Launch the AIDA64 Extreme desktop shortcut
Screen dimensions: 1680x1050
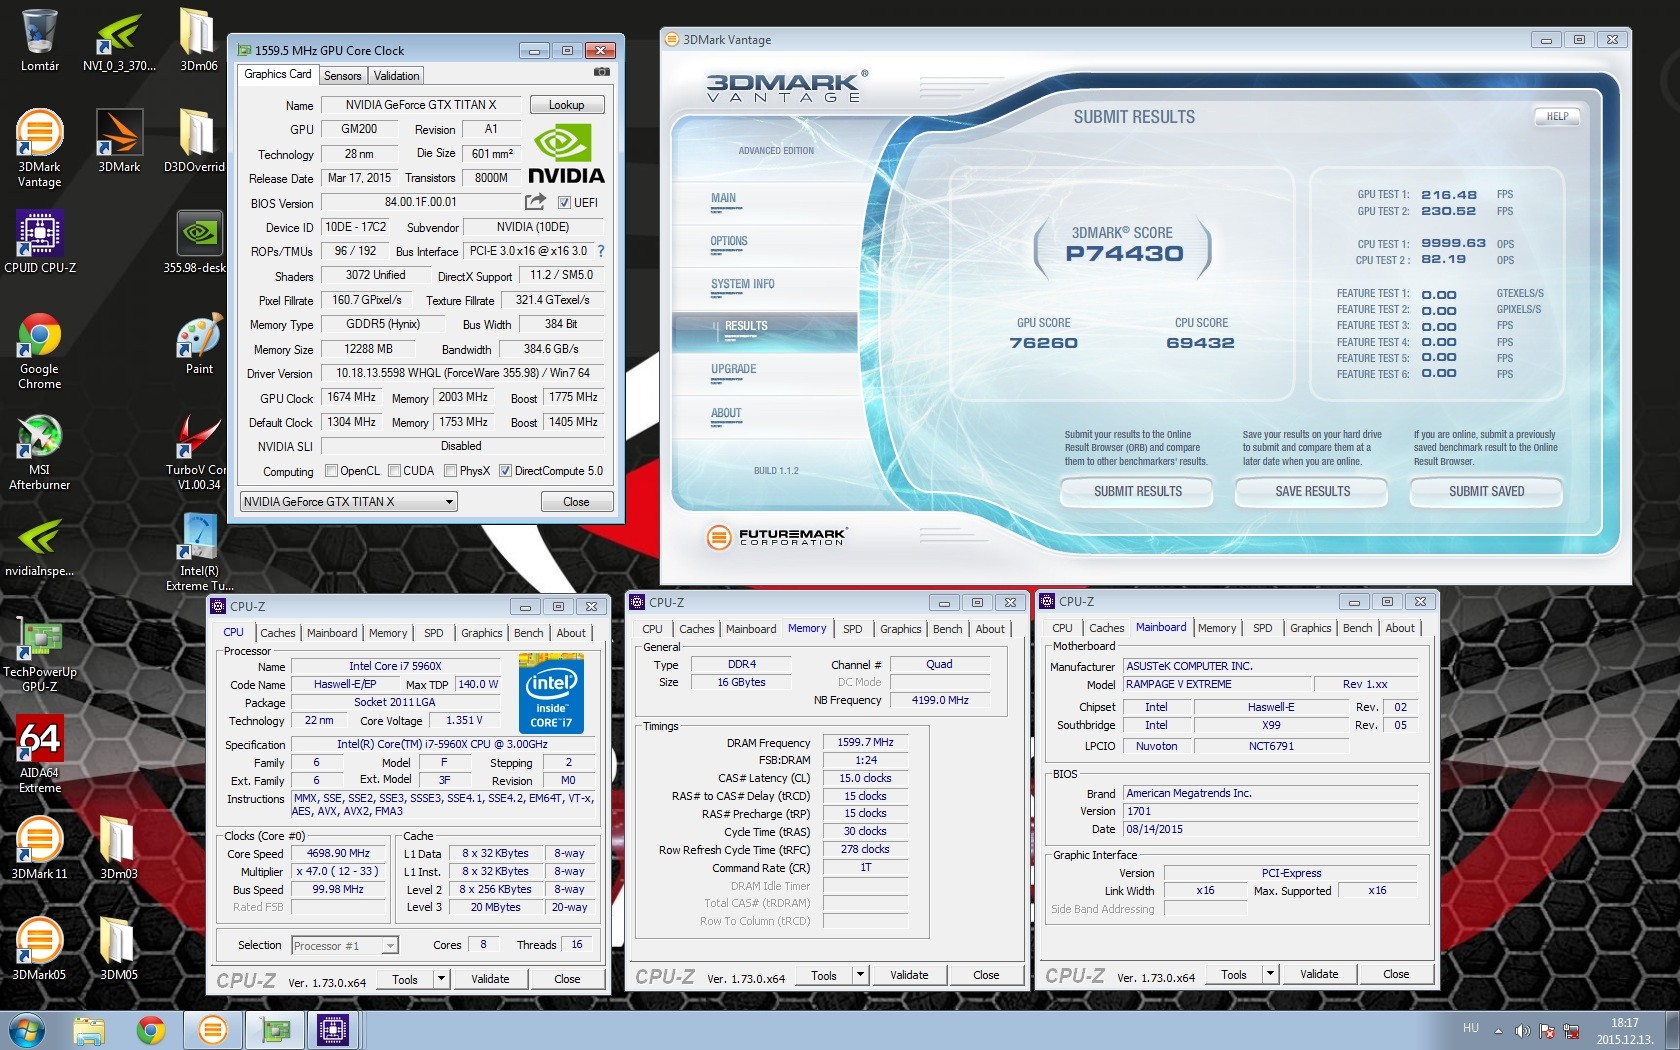point(40,754)
